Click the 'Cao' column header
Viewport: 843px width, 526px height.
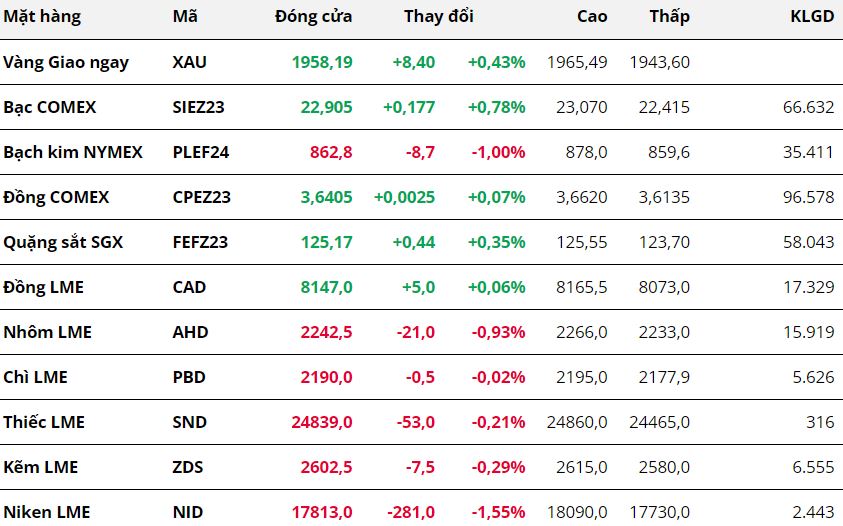click(x=592, y=17)
